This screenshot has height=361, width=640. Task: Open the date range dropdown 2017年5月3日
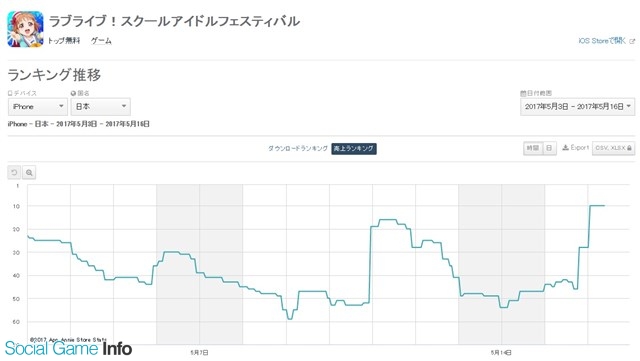578,107
